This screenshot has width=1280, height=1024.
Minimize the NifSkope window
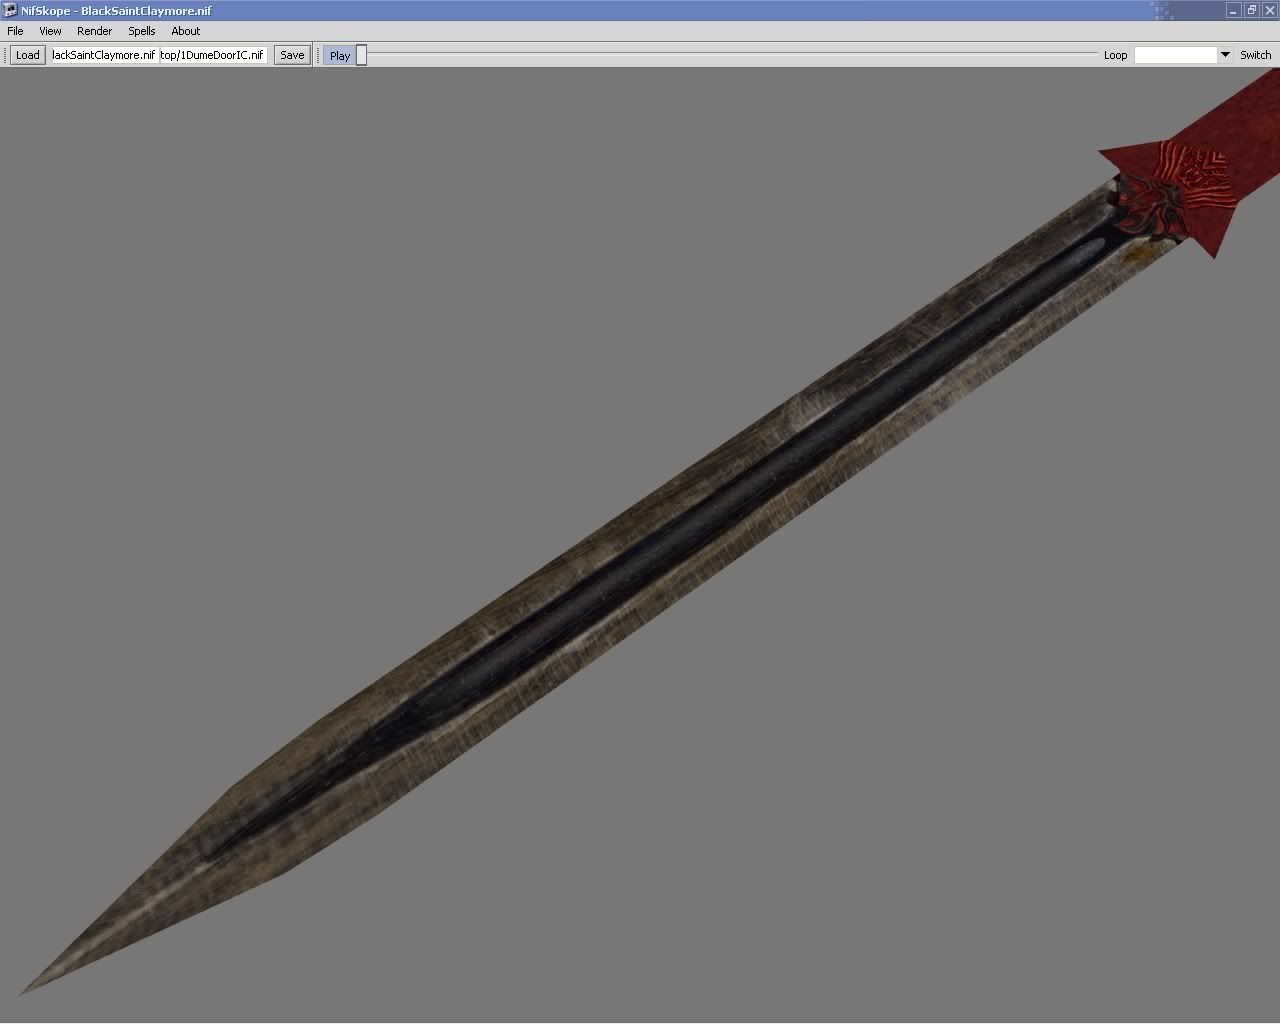click(1233, 10)
